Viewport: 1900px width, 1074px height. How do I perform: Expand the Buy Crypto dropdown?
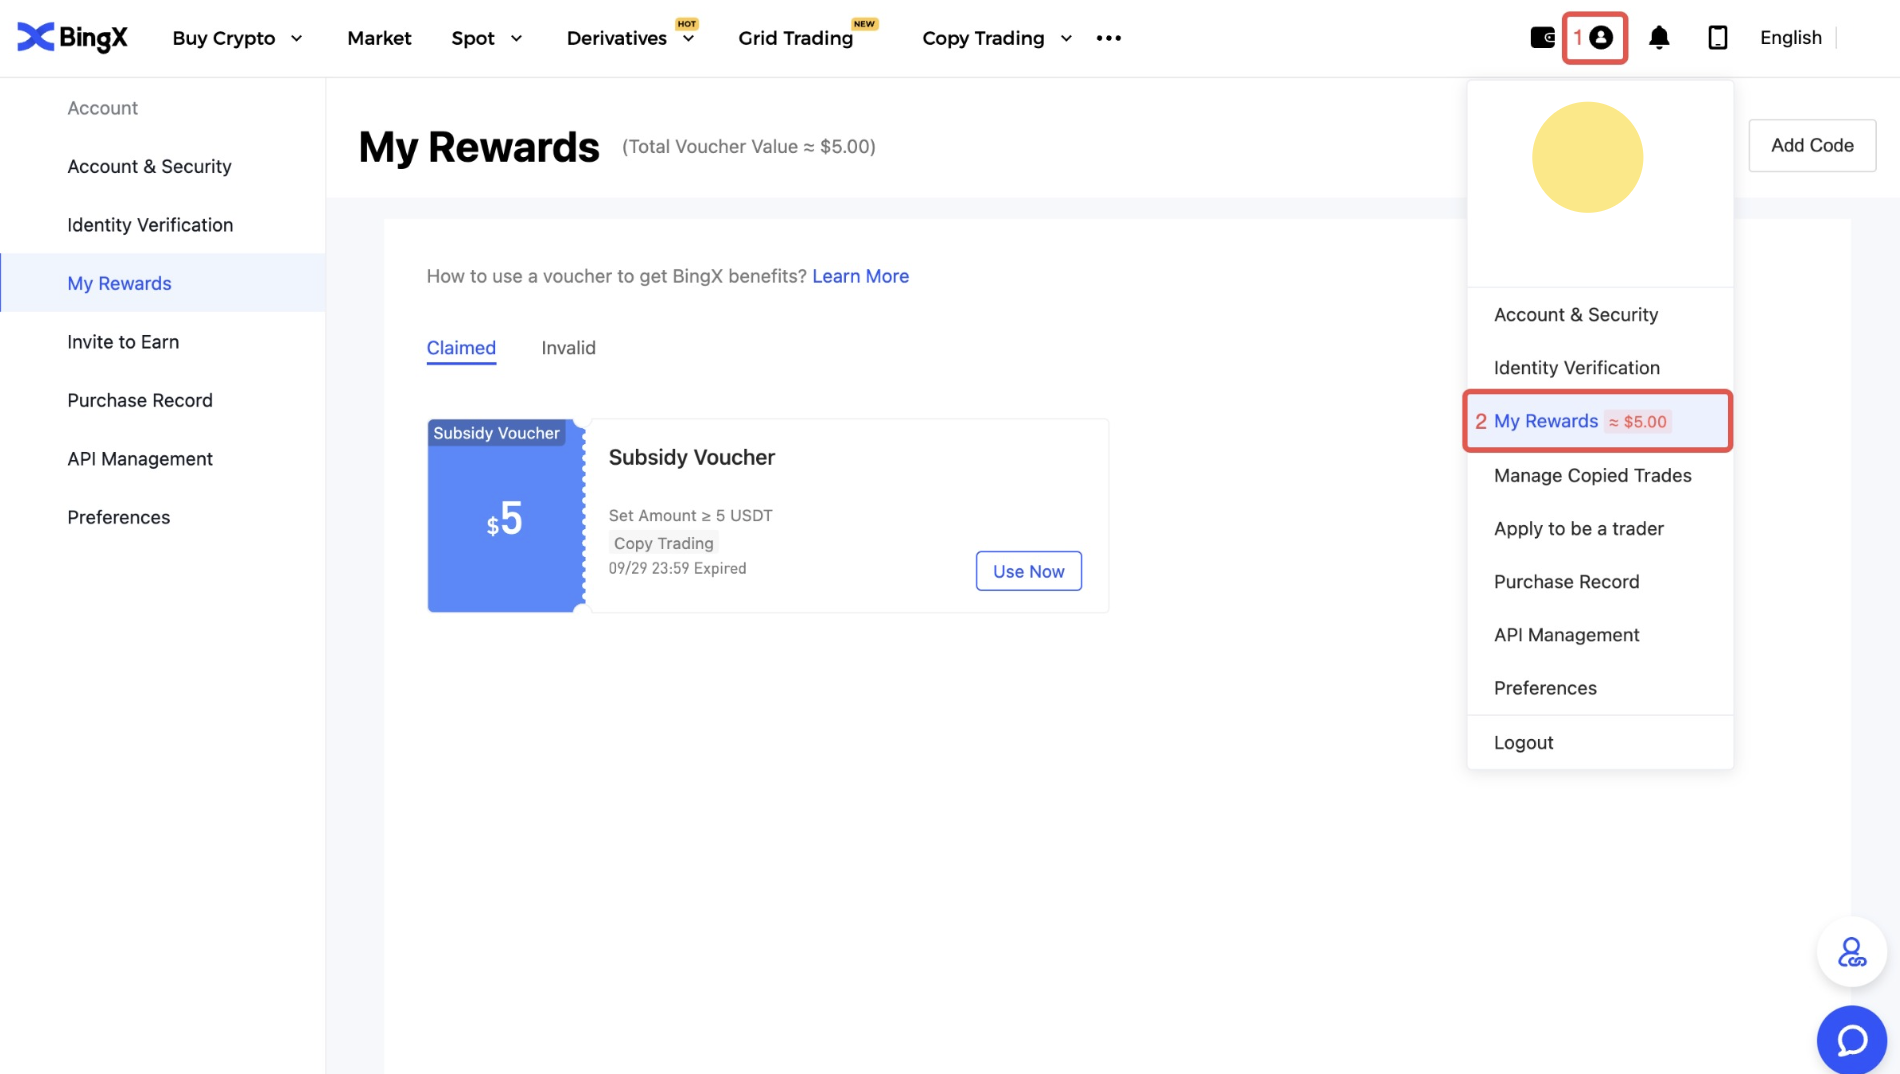(237, 38)
